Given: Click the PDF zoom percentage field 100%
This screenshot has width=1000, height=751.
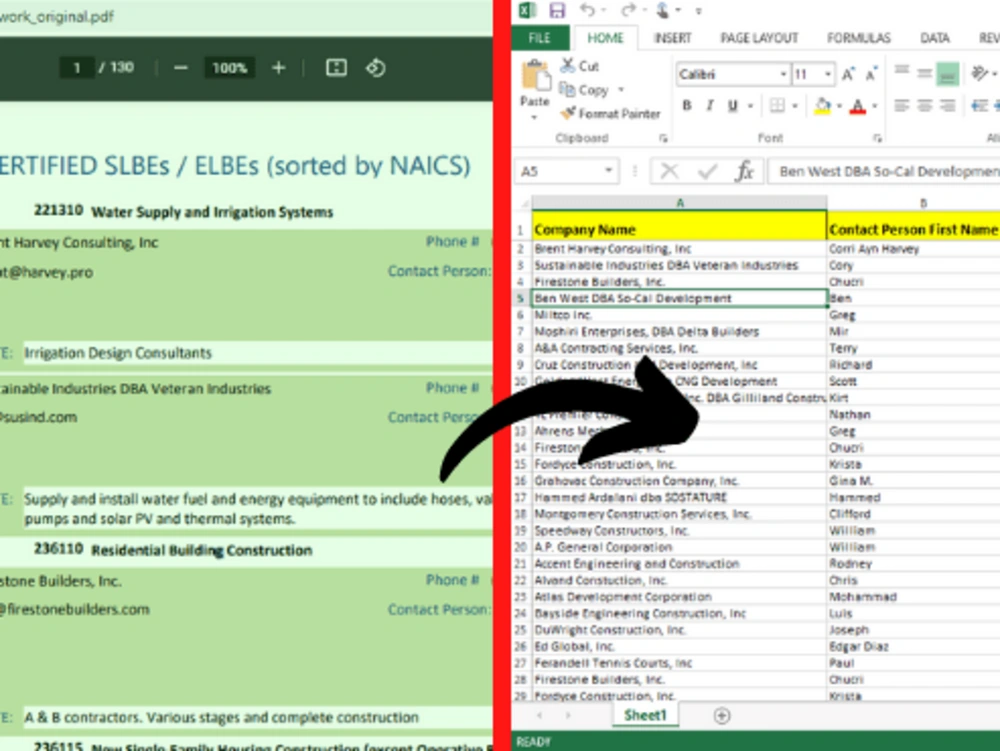Looking at the screenshot, I should click(x=230, y=68).
